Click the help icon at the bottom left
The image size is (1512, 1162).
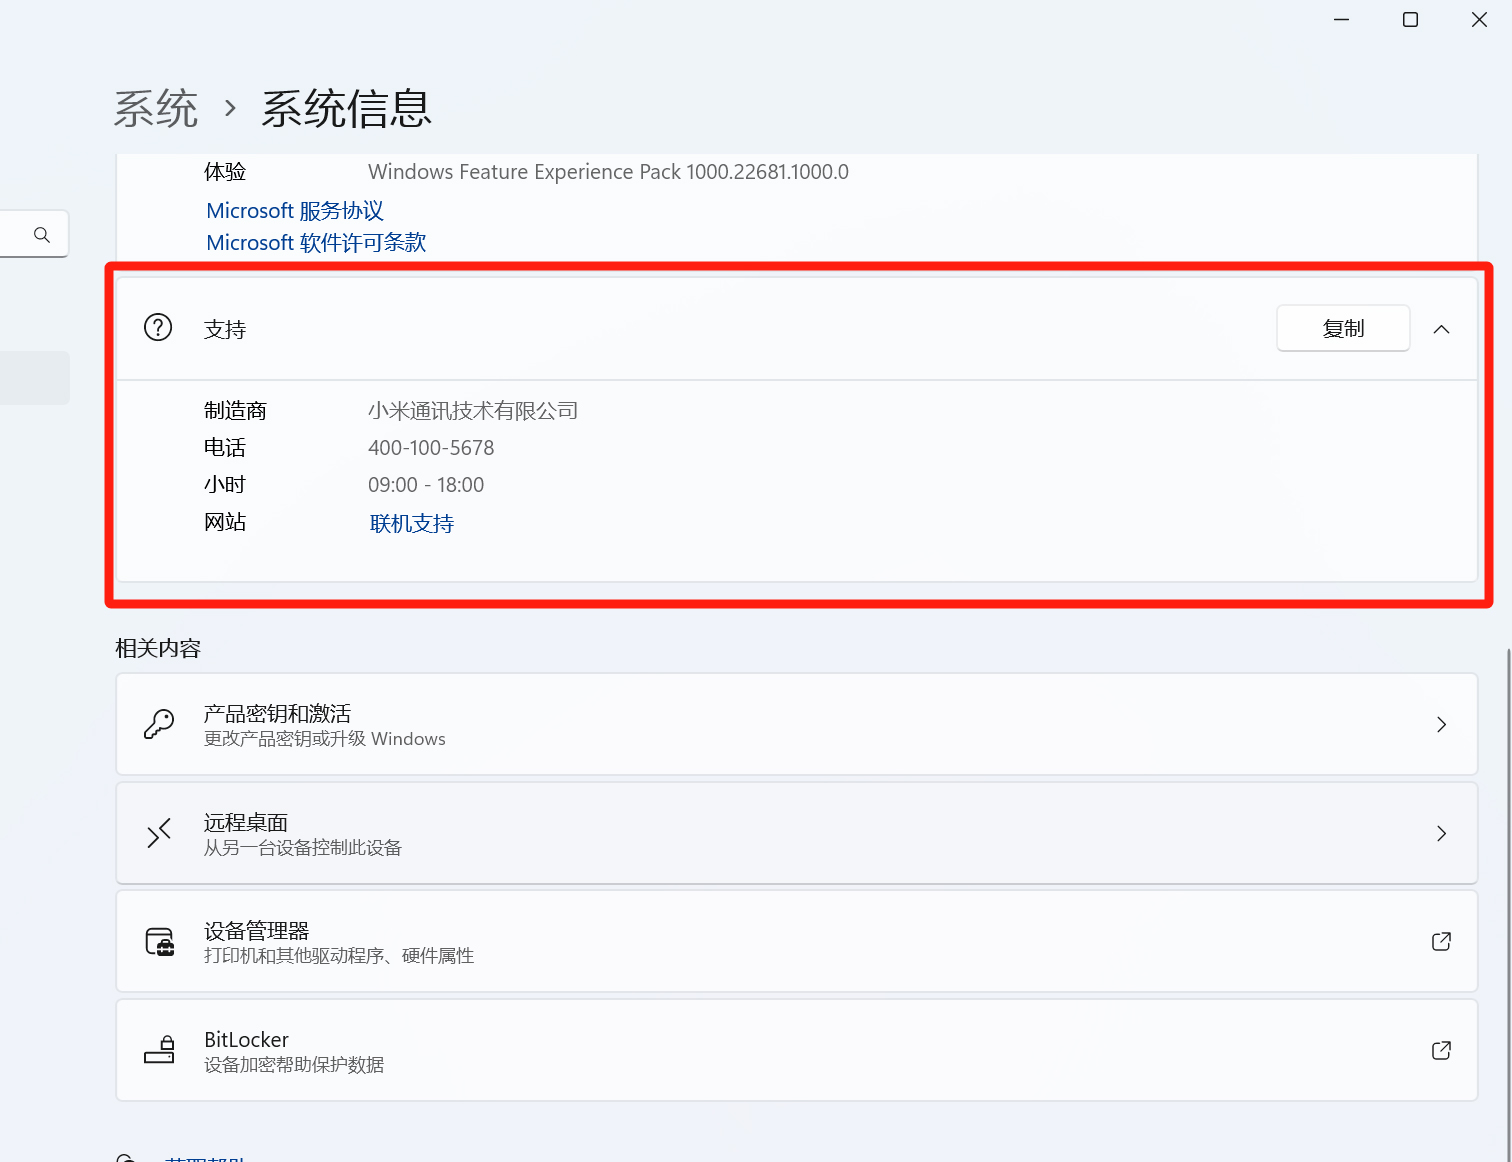coord(127,1155)
